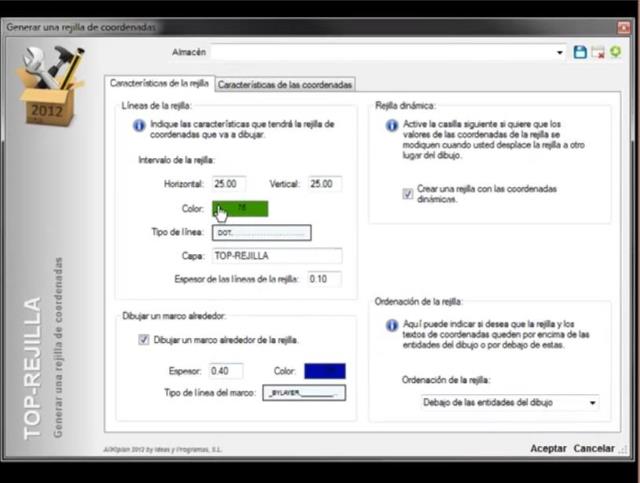Image resolution: width=640 pixels, height=483 pixels.
Task: Click the Vertical interval field
Action: pos(325,184)
